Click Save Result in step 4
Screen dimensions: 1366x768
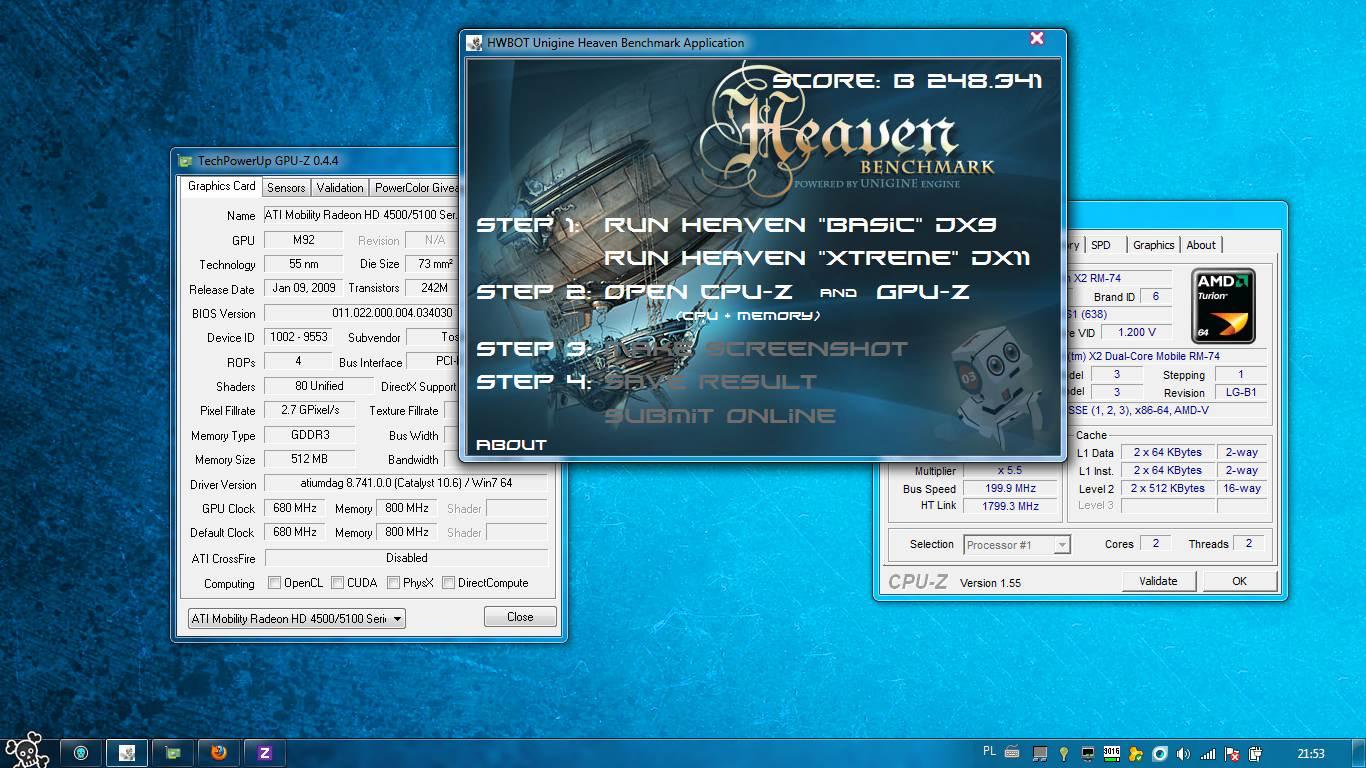[711, 382]
